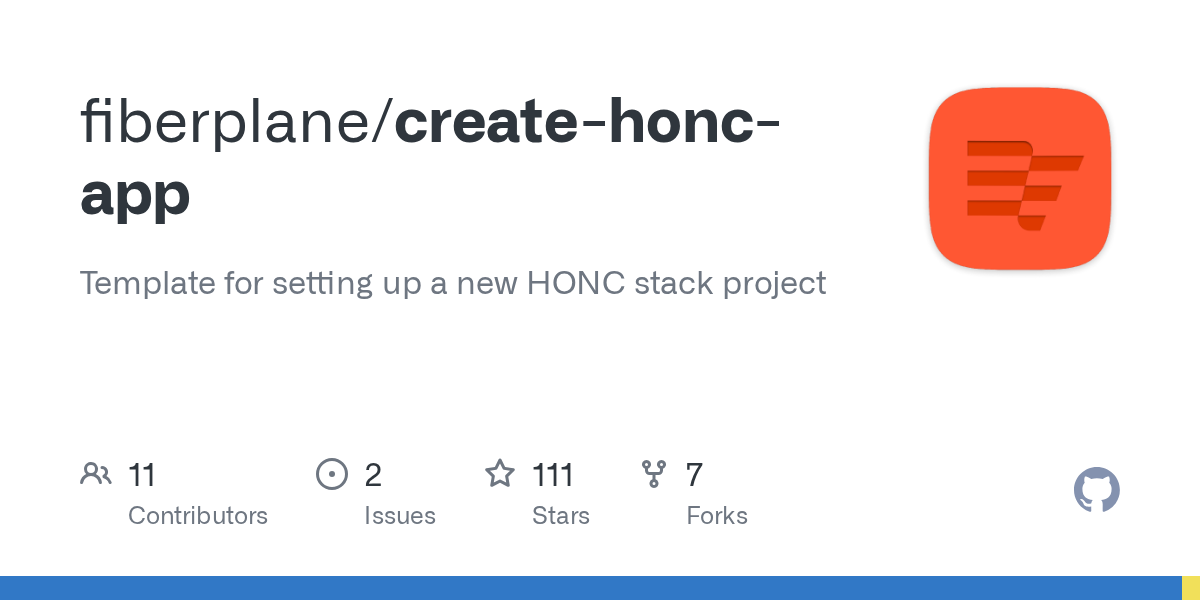Click the blue language bar segment

click(x=590, y=588)
